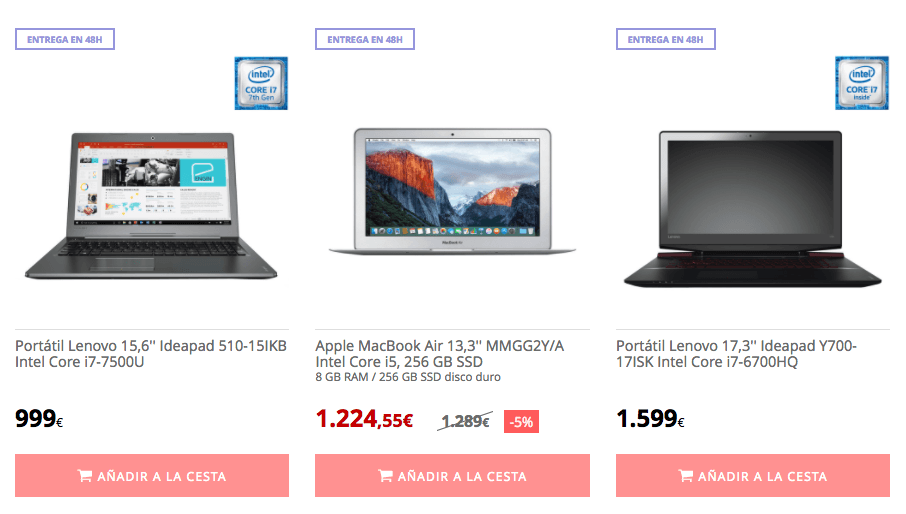Open Apple MacBook Air 13,3'' title link
906x514 pixels.
[440, 353]
